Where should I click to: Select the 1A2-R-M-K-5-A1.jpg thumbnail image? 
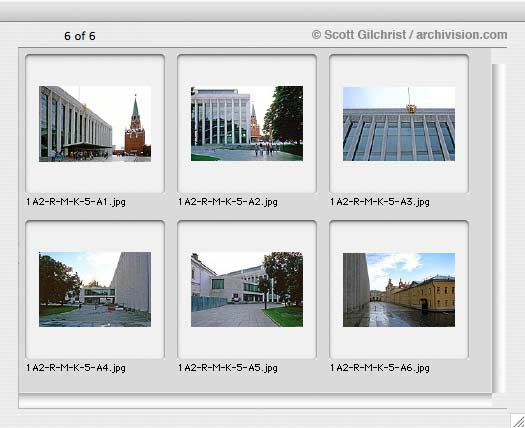coord(95,124)
